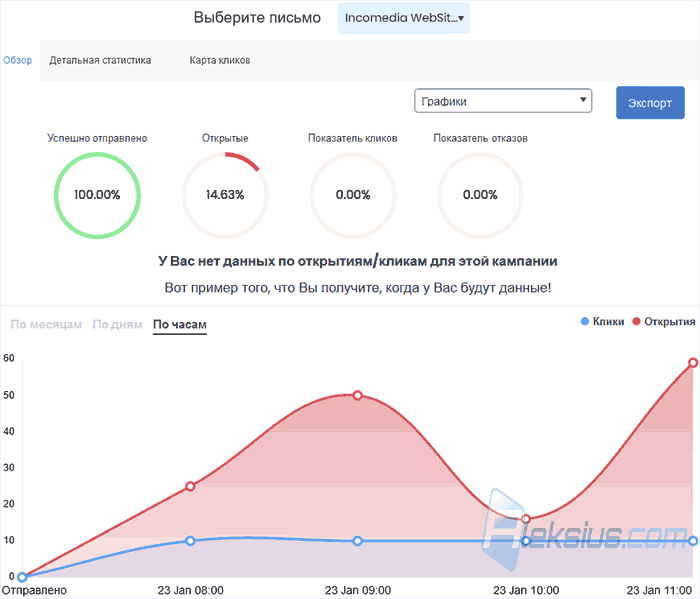
Task: Click the arrow of the Графики combo box
Action: click(583, 100)
